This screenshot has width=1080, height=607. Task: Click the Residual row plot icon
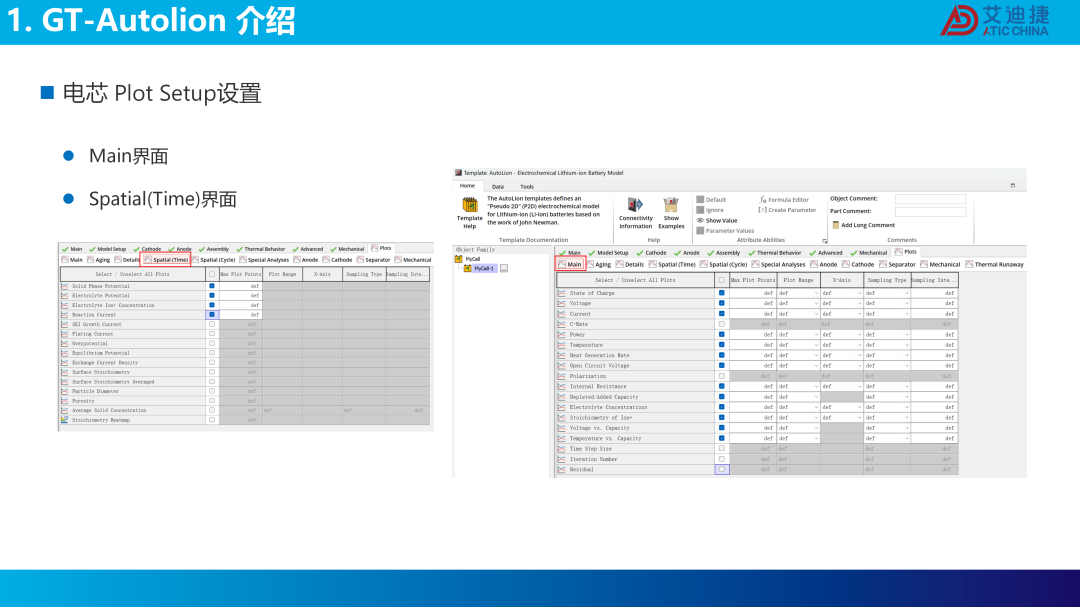(x=562, y=469)
